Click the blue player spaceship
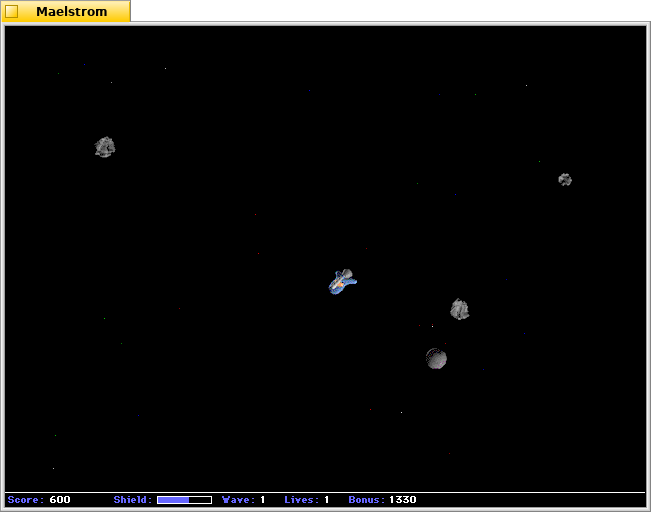 [343, 282]
